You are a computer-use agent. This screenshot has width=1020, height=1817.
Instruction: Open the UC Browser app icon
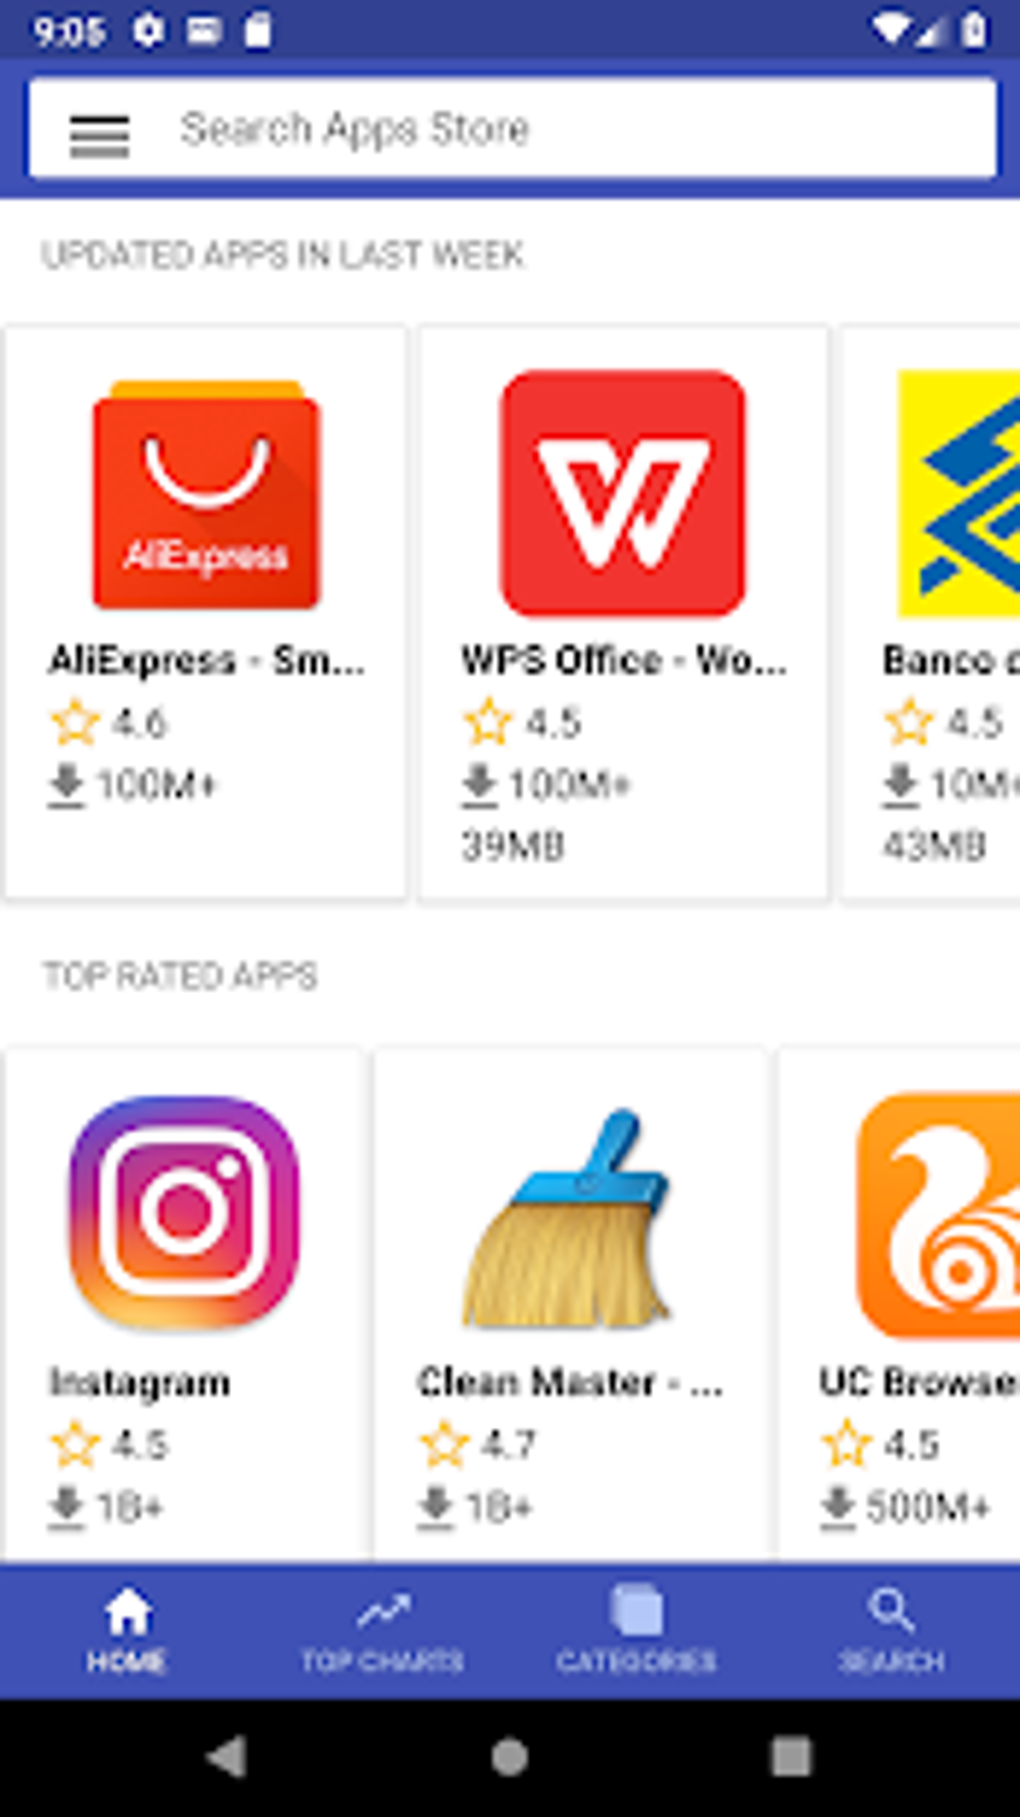coord(938,1215)
